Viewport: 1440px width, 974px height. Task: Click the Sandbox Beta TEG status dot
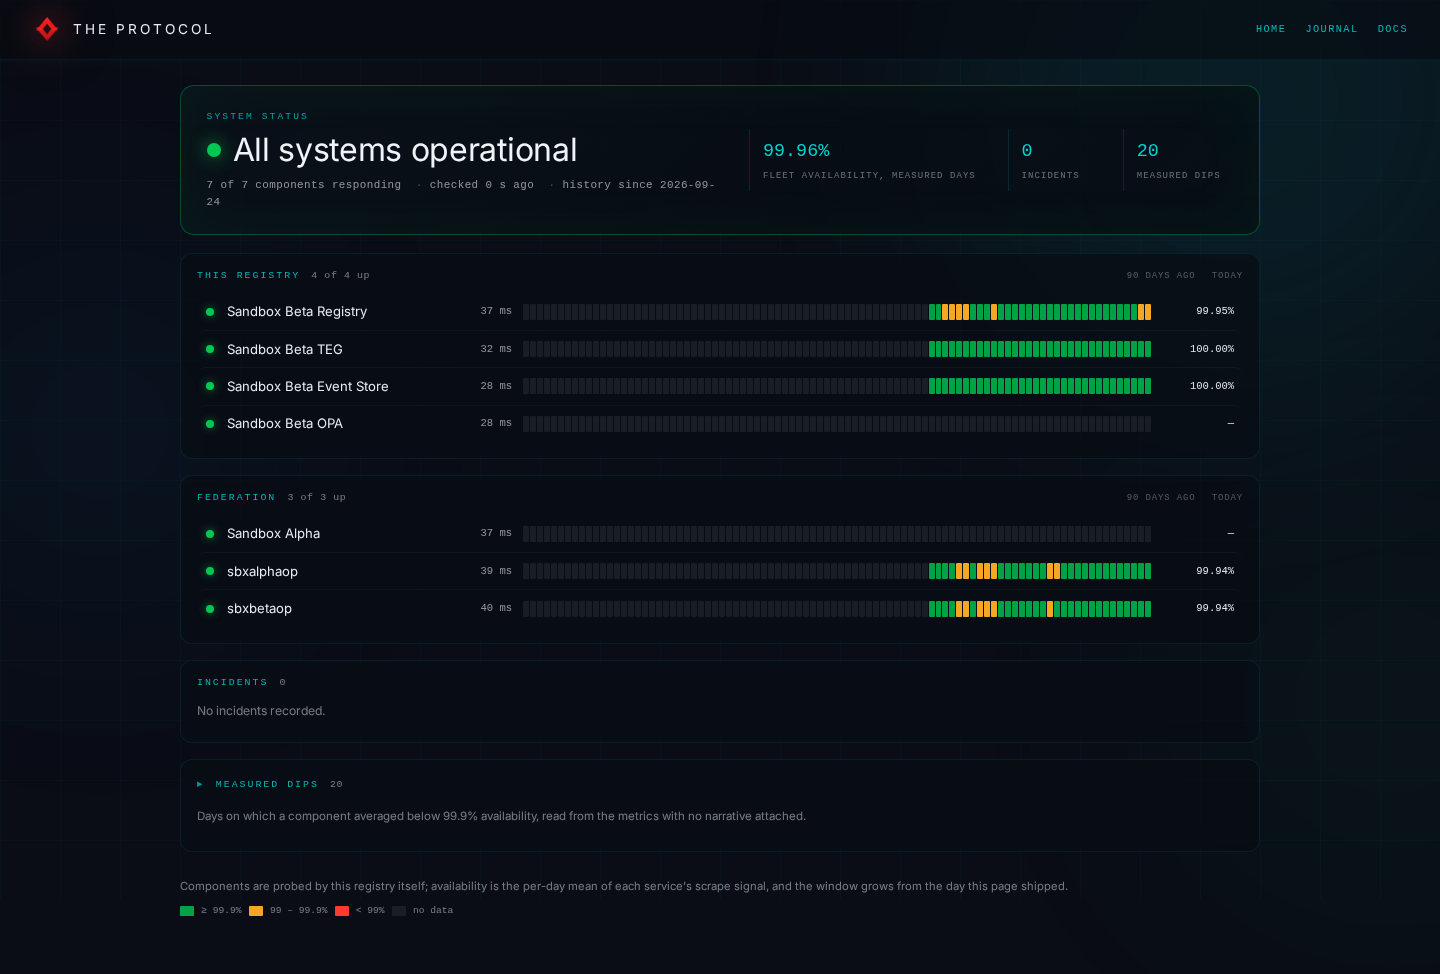click(x=210, y=349)
